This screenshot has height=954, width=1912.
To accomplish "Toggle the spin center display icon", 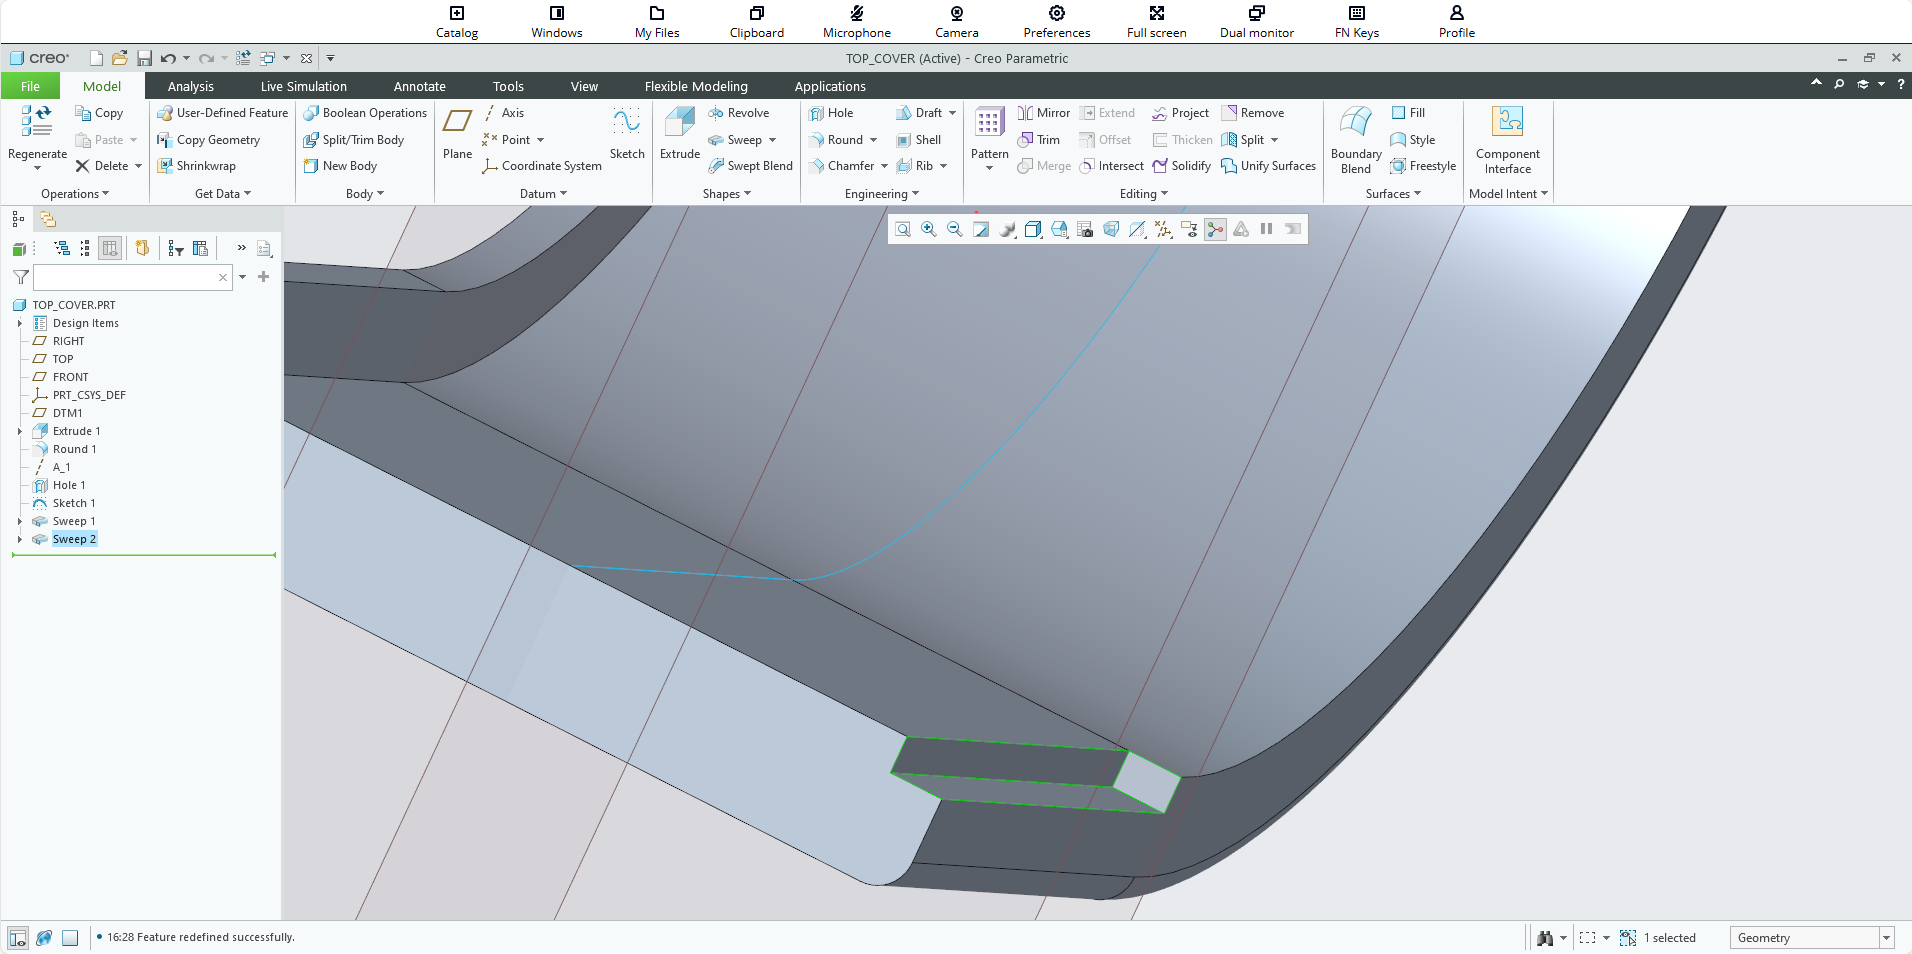I will pyautogui.click(x=1215, y=230).
